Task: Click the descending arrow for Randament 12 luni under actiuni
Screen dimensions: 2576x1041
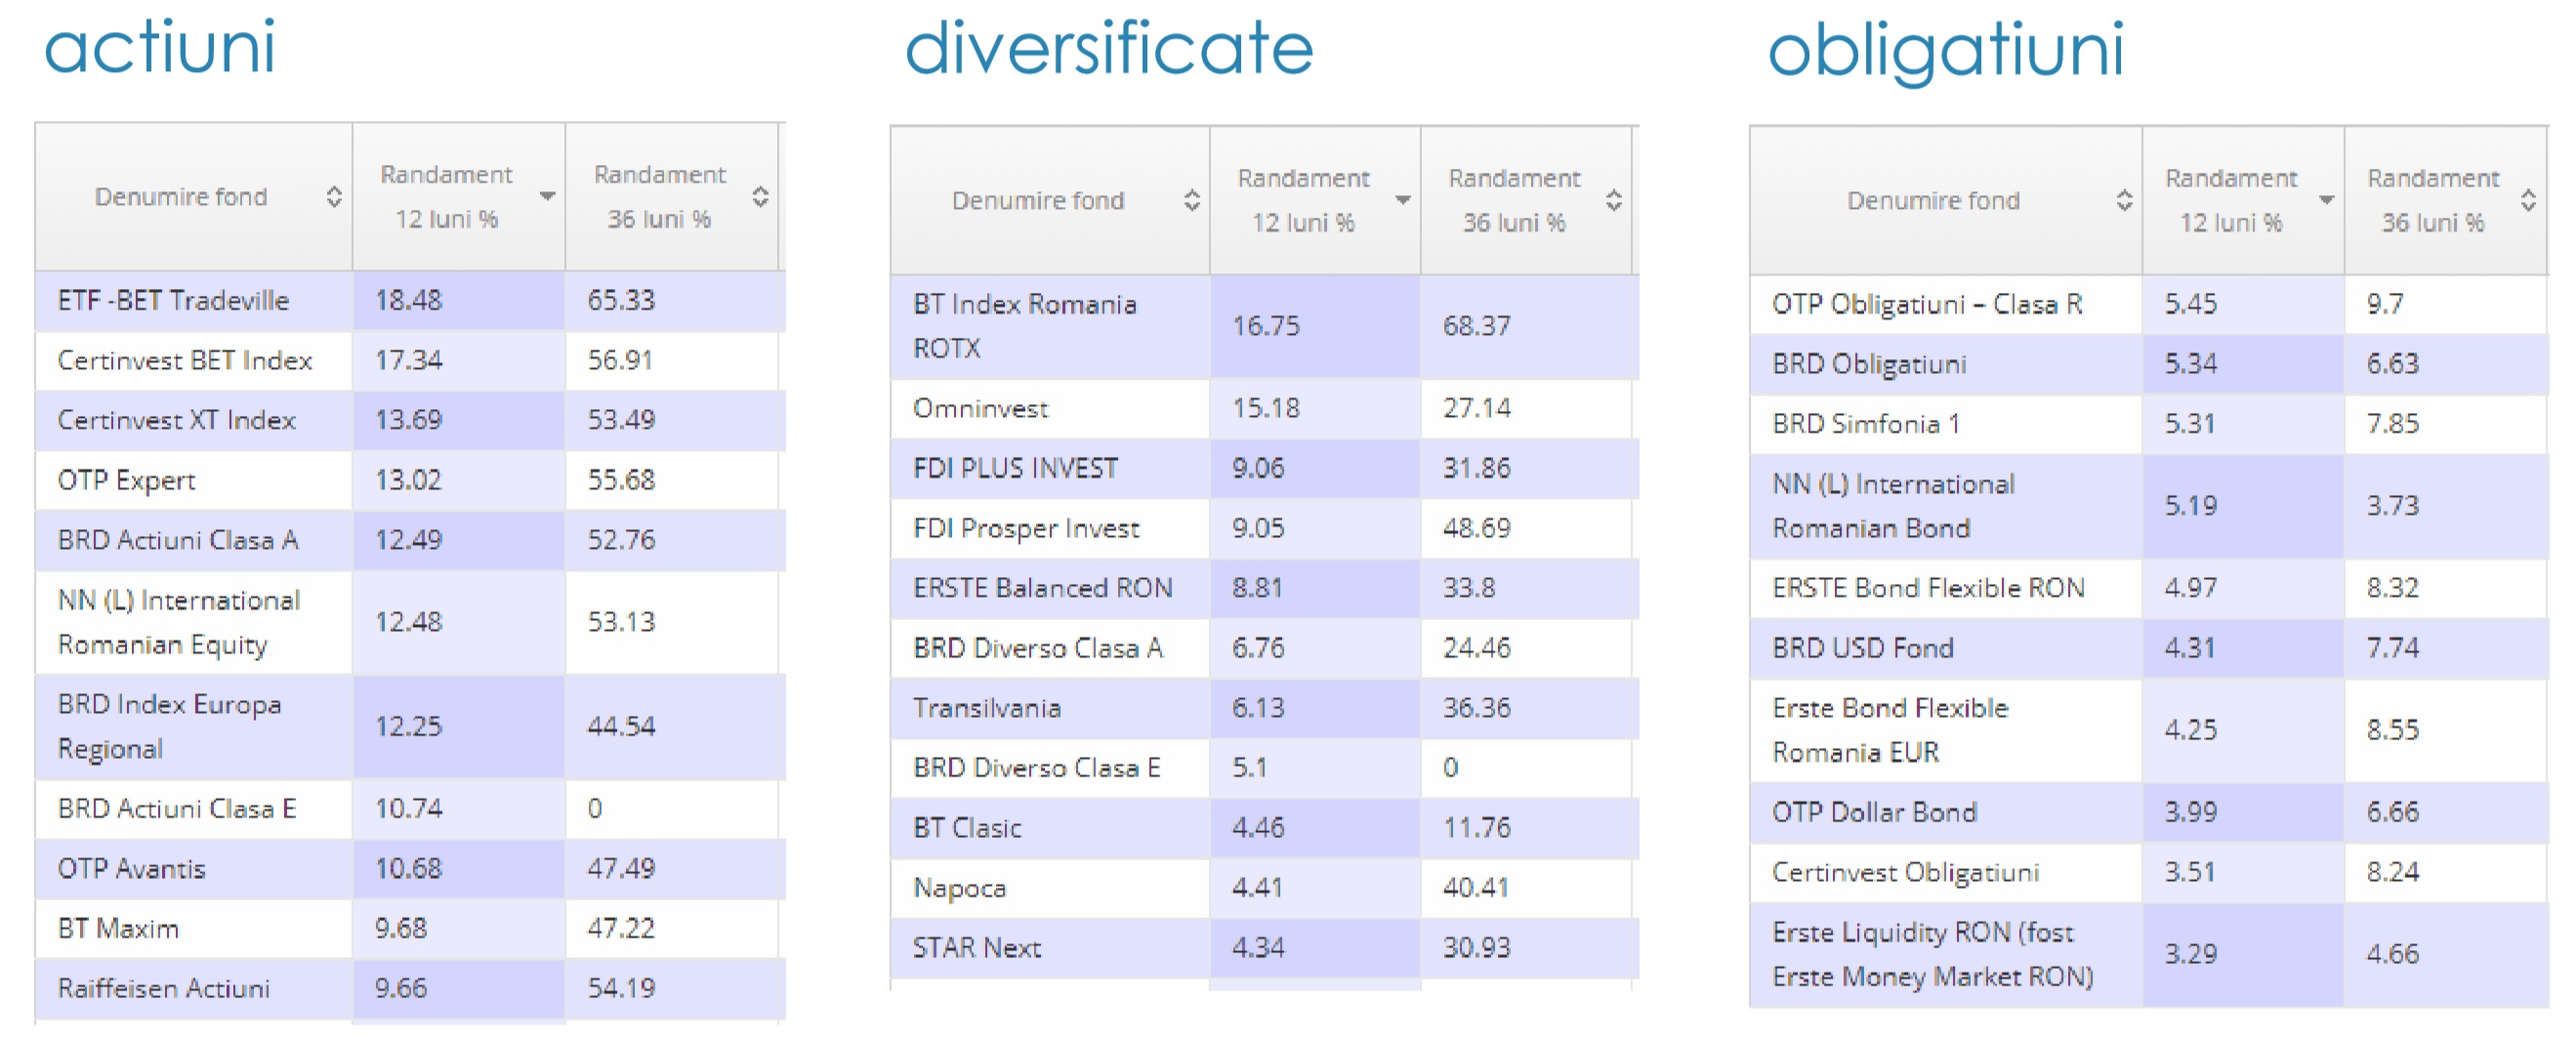Action: (547, 196)
